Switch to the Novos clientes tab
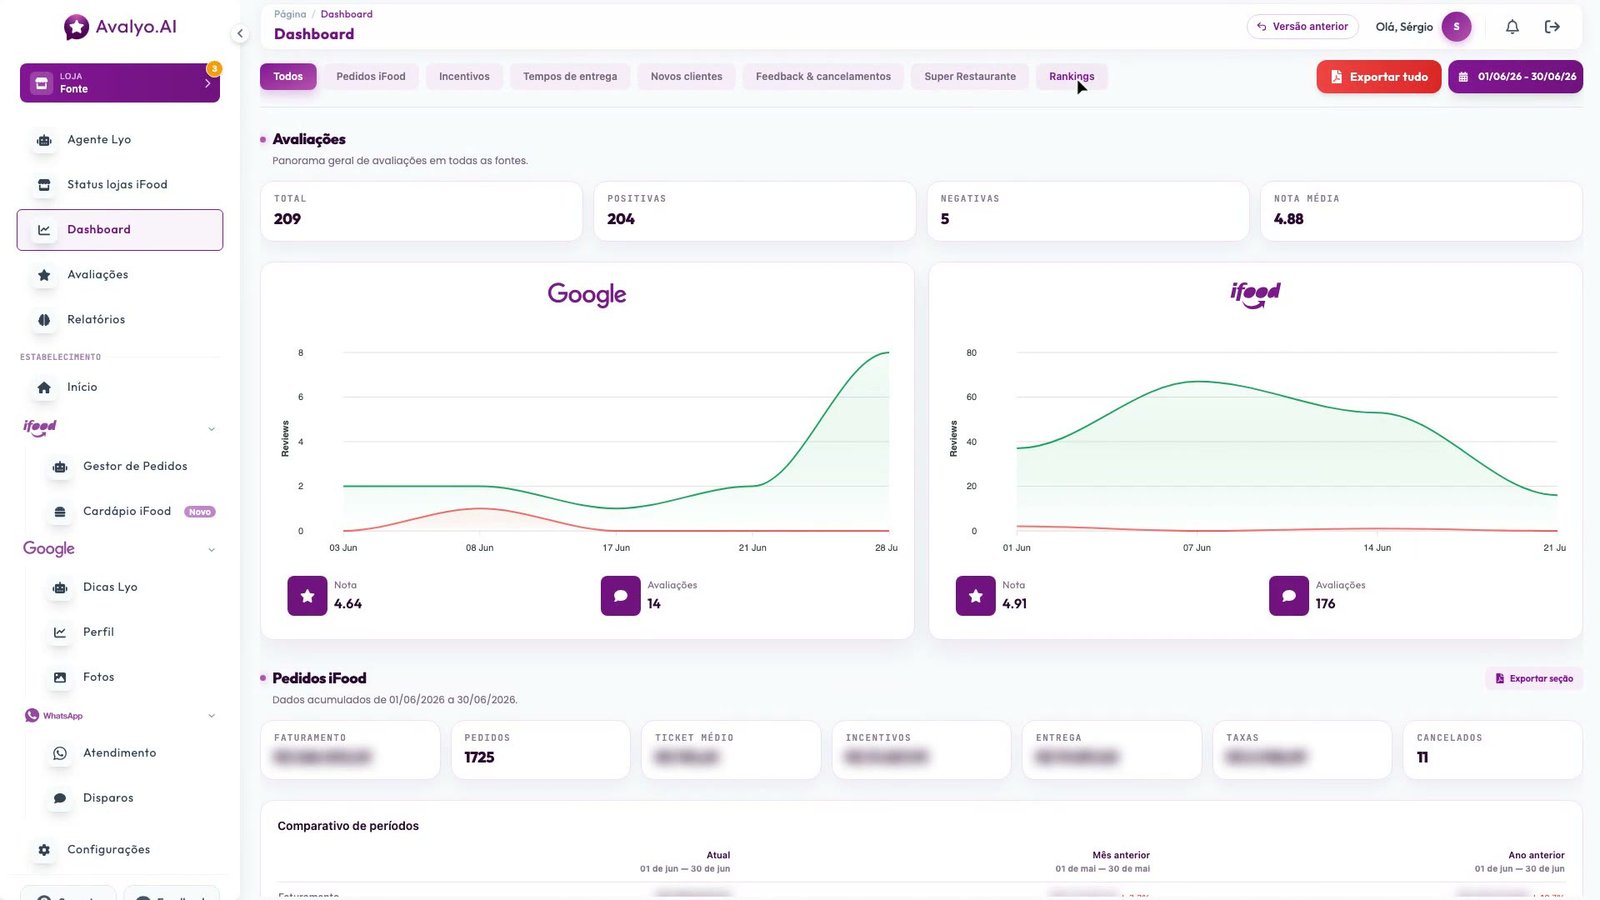 [x=686, y=77]
